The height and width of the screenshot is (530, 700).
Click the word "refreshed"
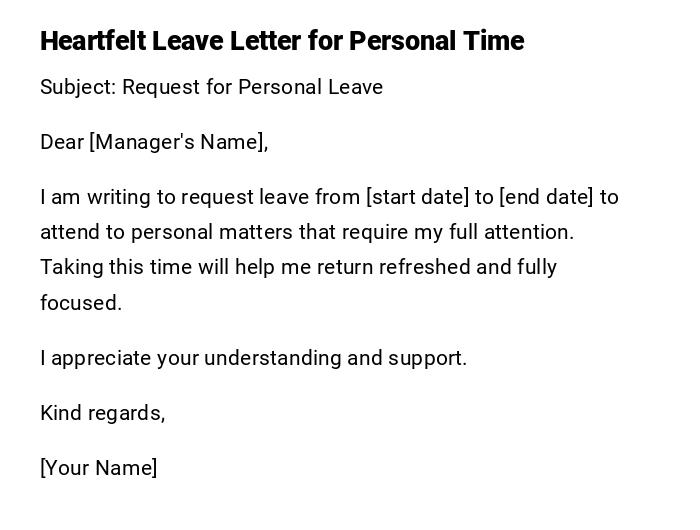(x=424, y=267)
